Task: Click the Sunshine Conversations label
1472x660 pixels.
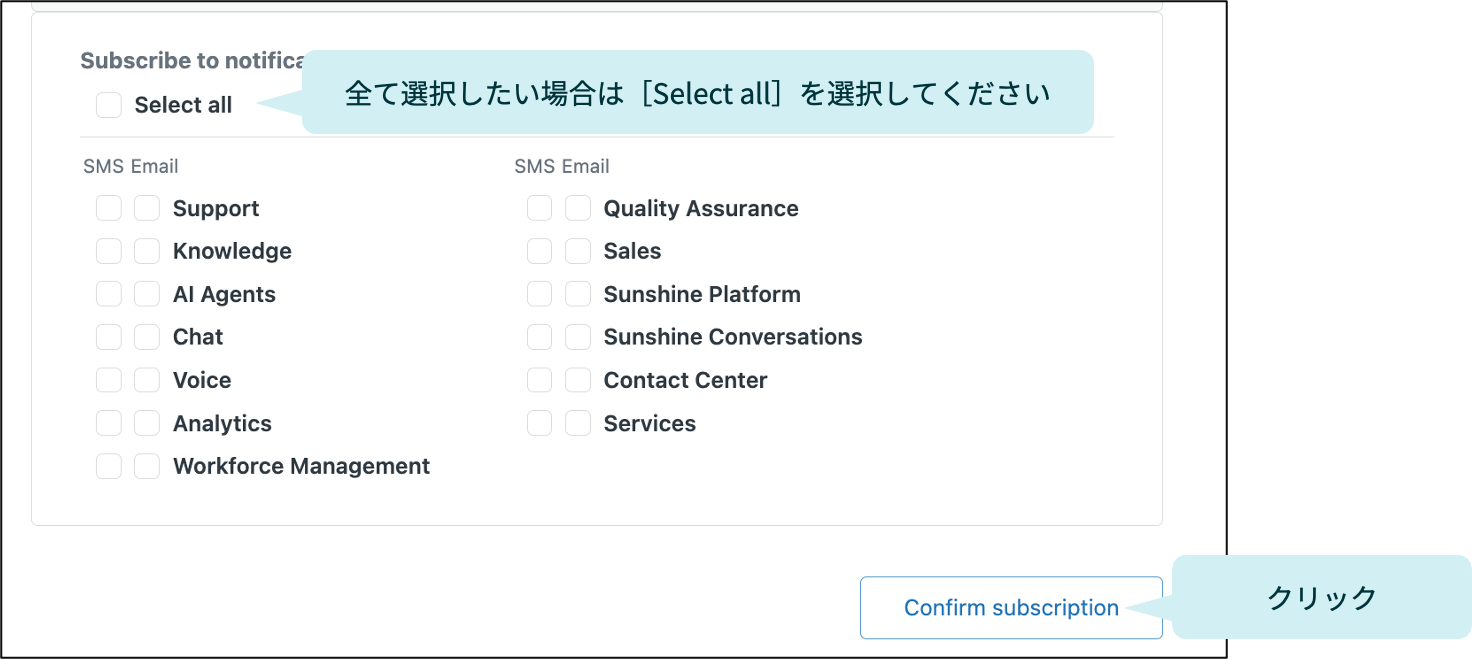Action: [x=733, y=337]
